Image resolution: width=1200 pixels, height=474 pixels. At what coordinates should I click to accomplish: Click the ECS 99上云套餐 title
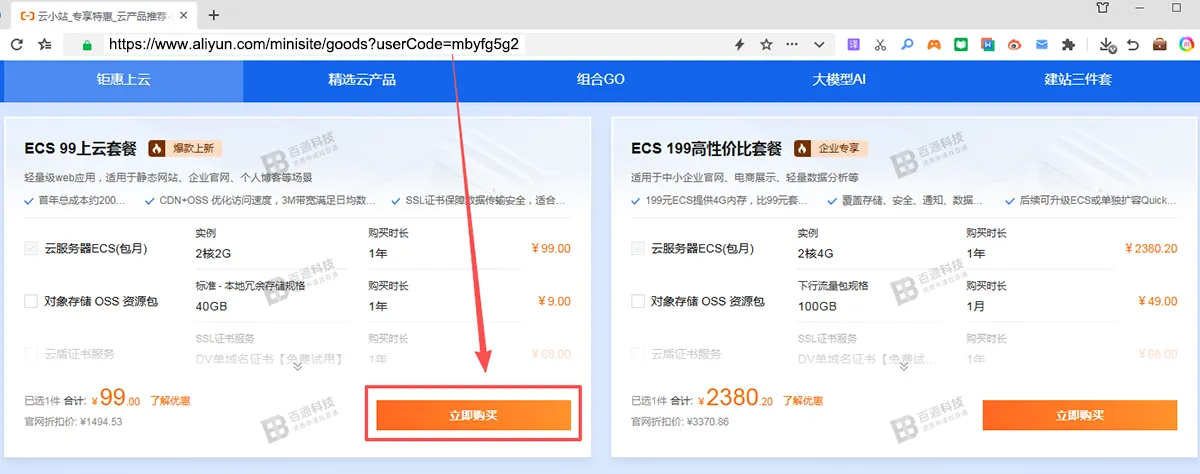81,148
